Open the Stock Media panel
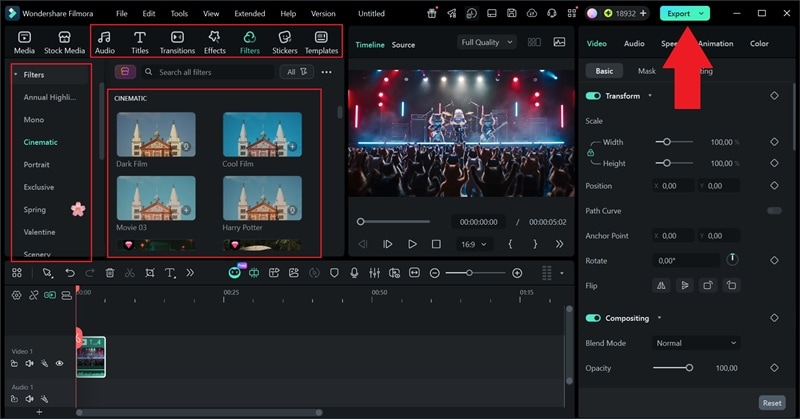 [x=64, y=42]
